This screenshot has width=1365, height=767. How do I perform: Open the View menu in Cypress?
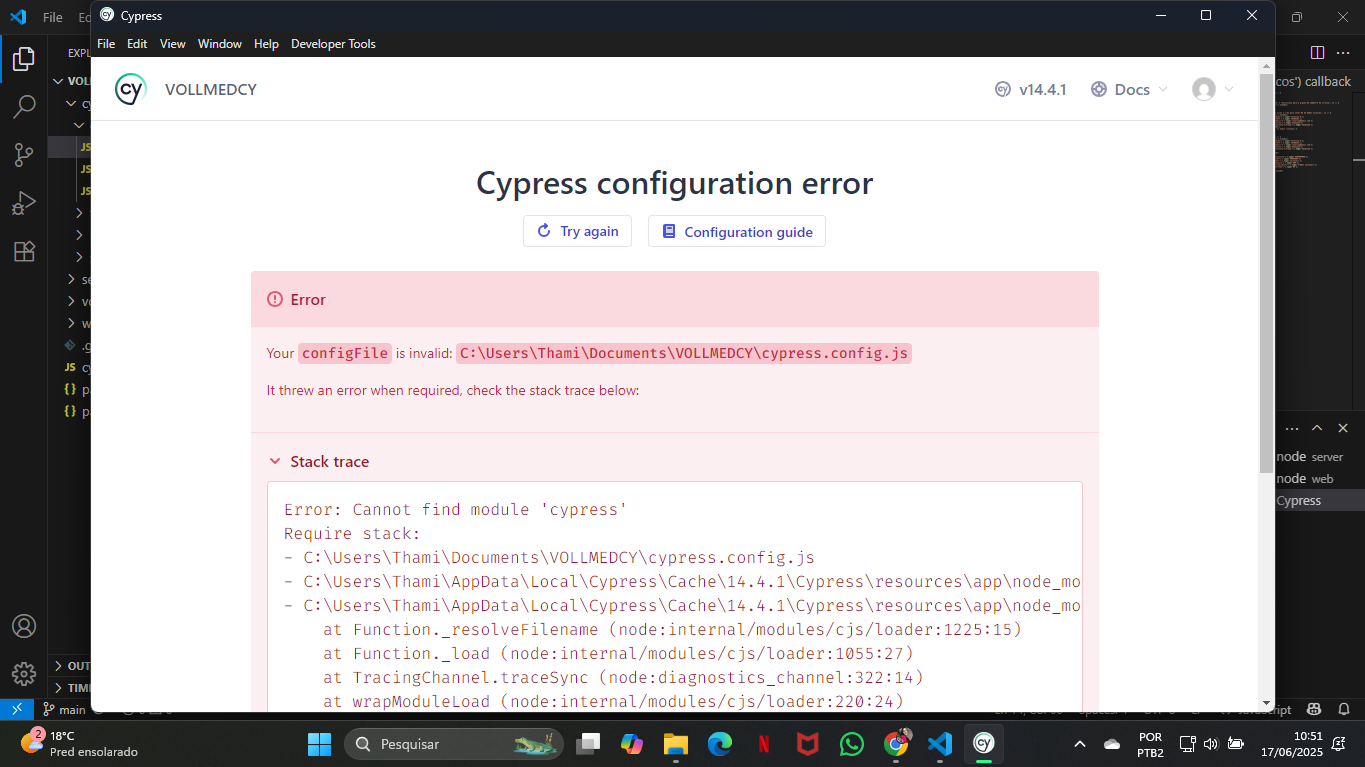tap(173, 43)
